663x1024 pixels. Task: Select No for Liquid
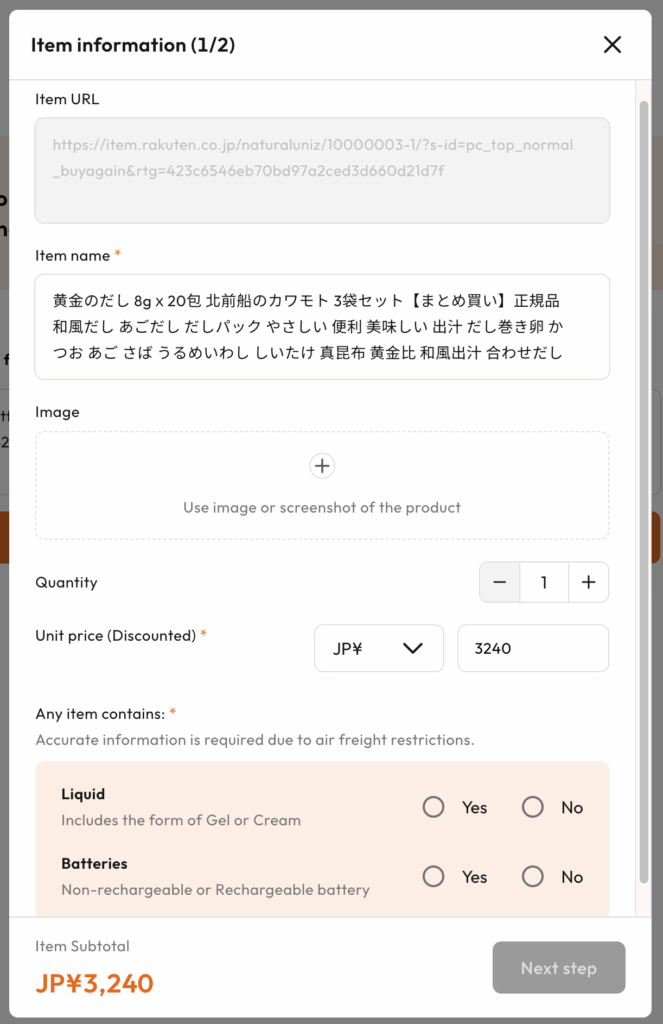[533, 807]
